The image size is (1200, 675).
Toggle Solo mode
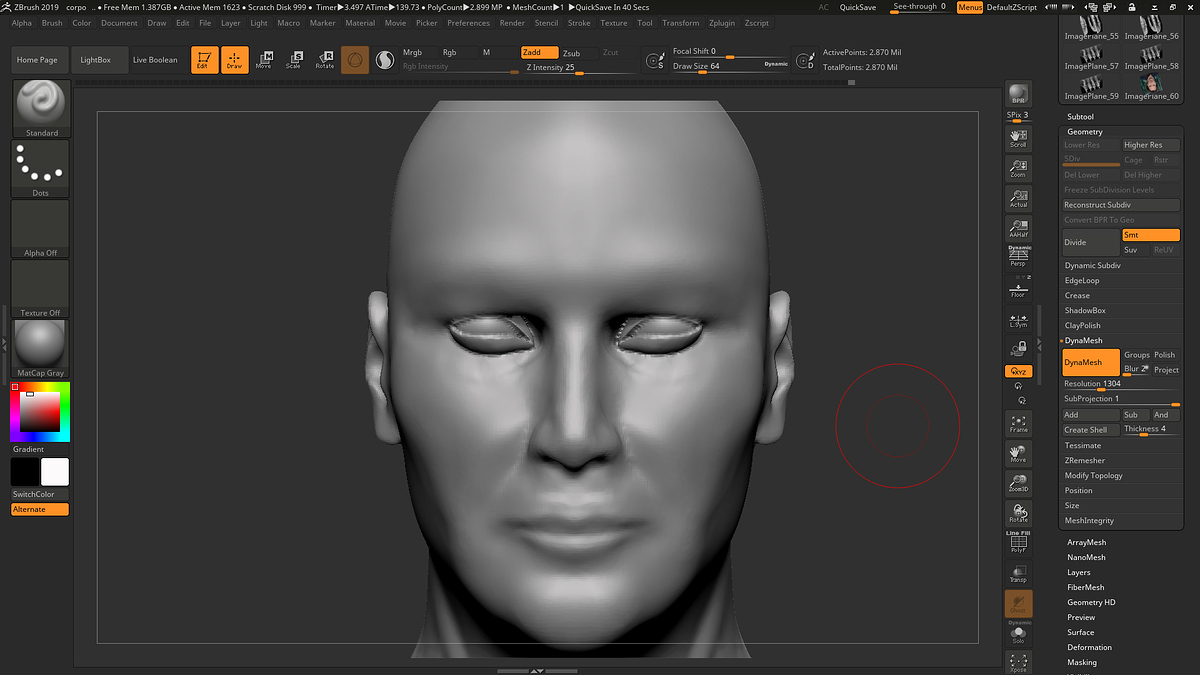pos(1018,634)
